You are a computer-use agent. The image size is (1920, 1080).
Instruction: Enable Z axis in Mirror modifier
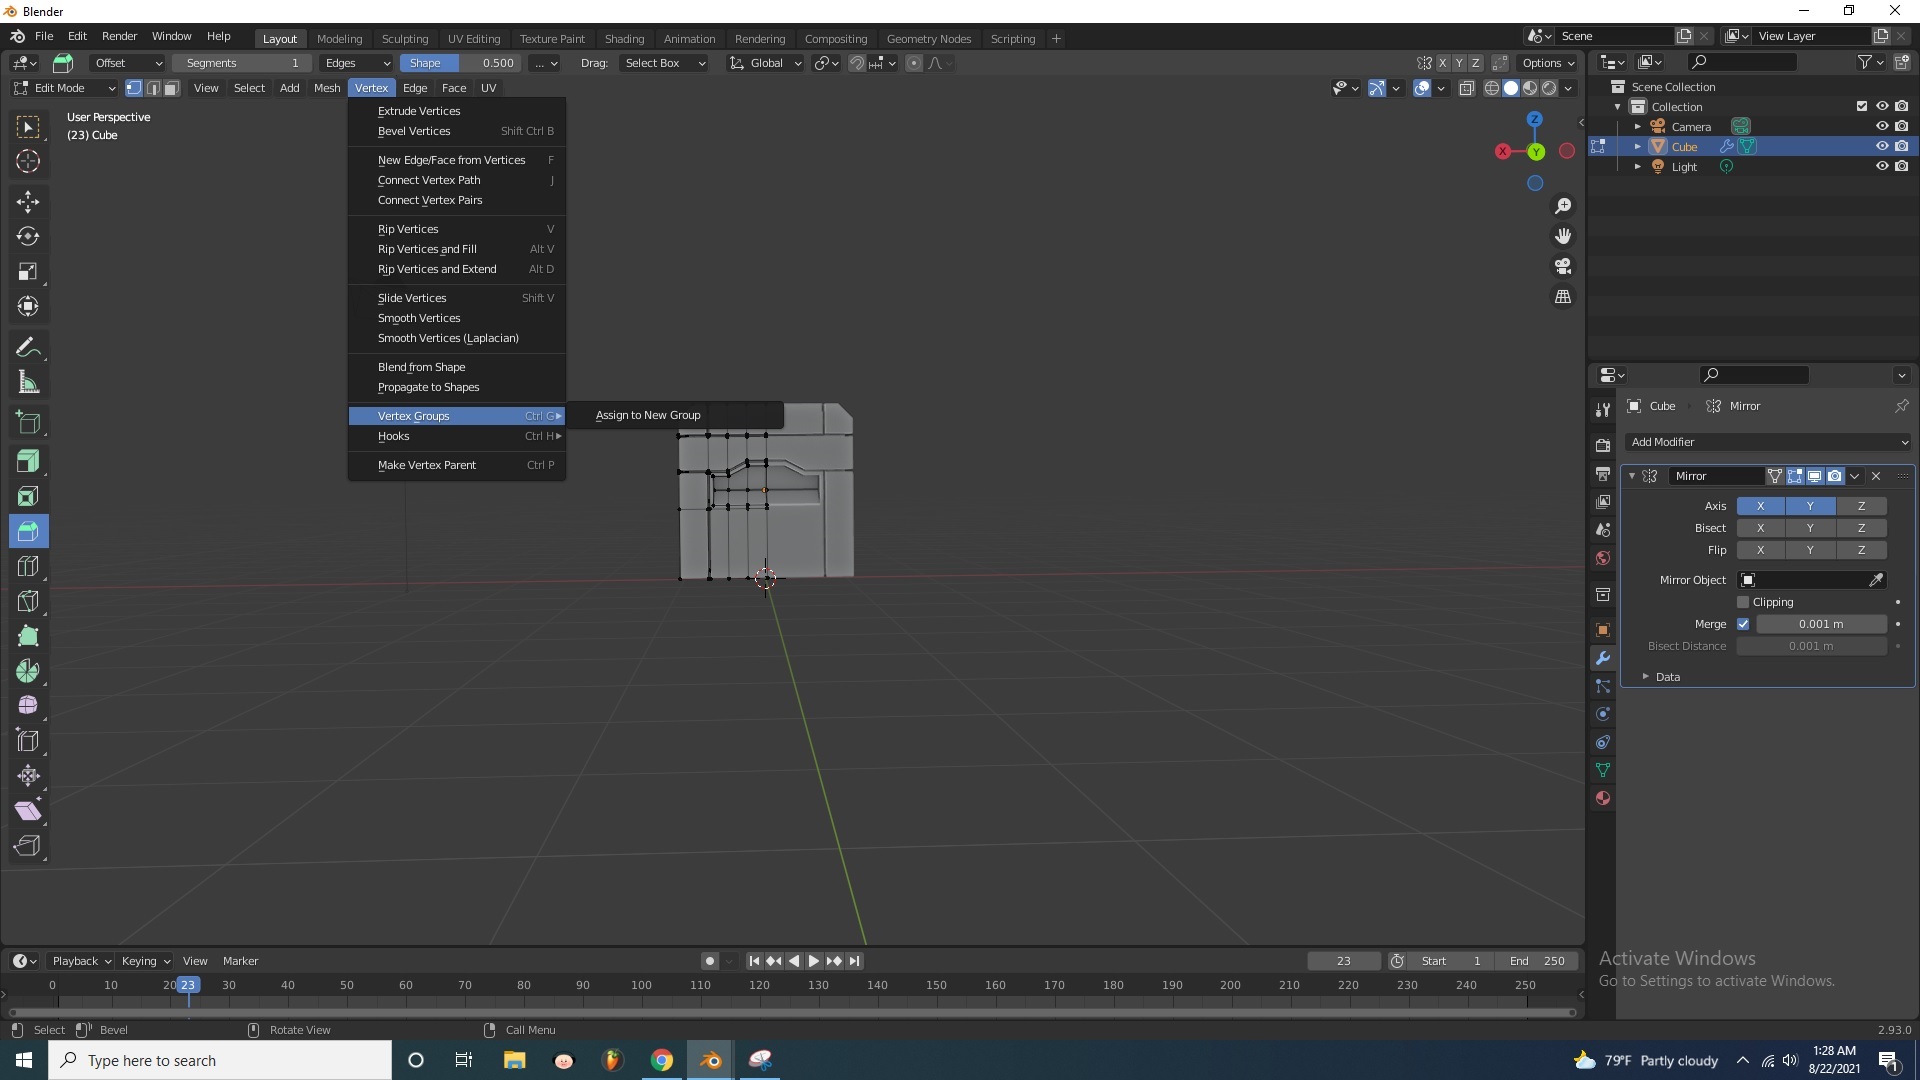pos(1861,506)
